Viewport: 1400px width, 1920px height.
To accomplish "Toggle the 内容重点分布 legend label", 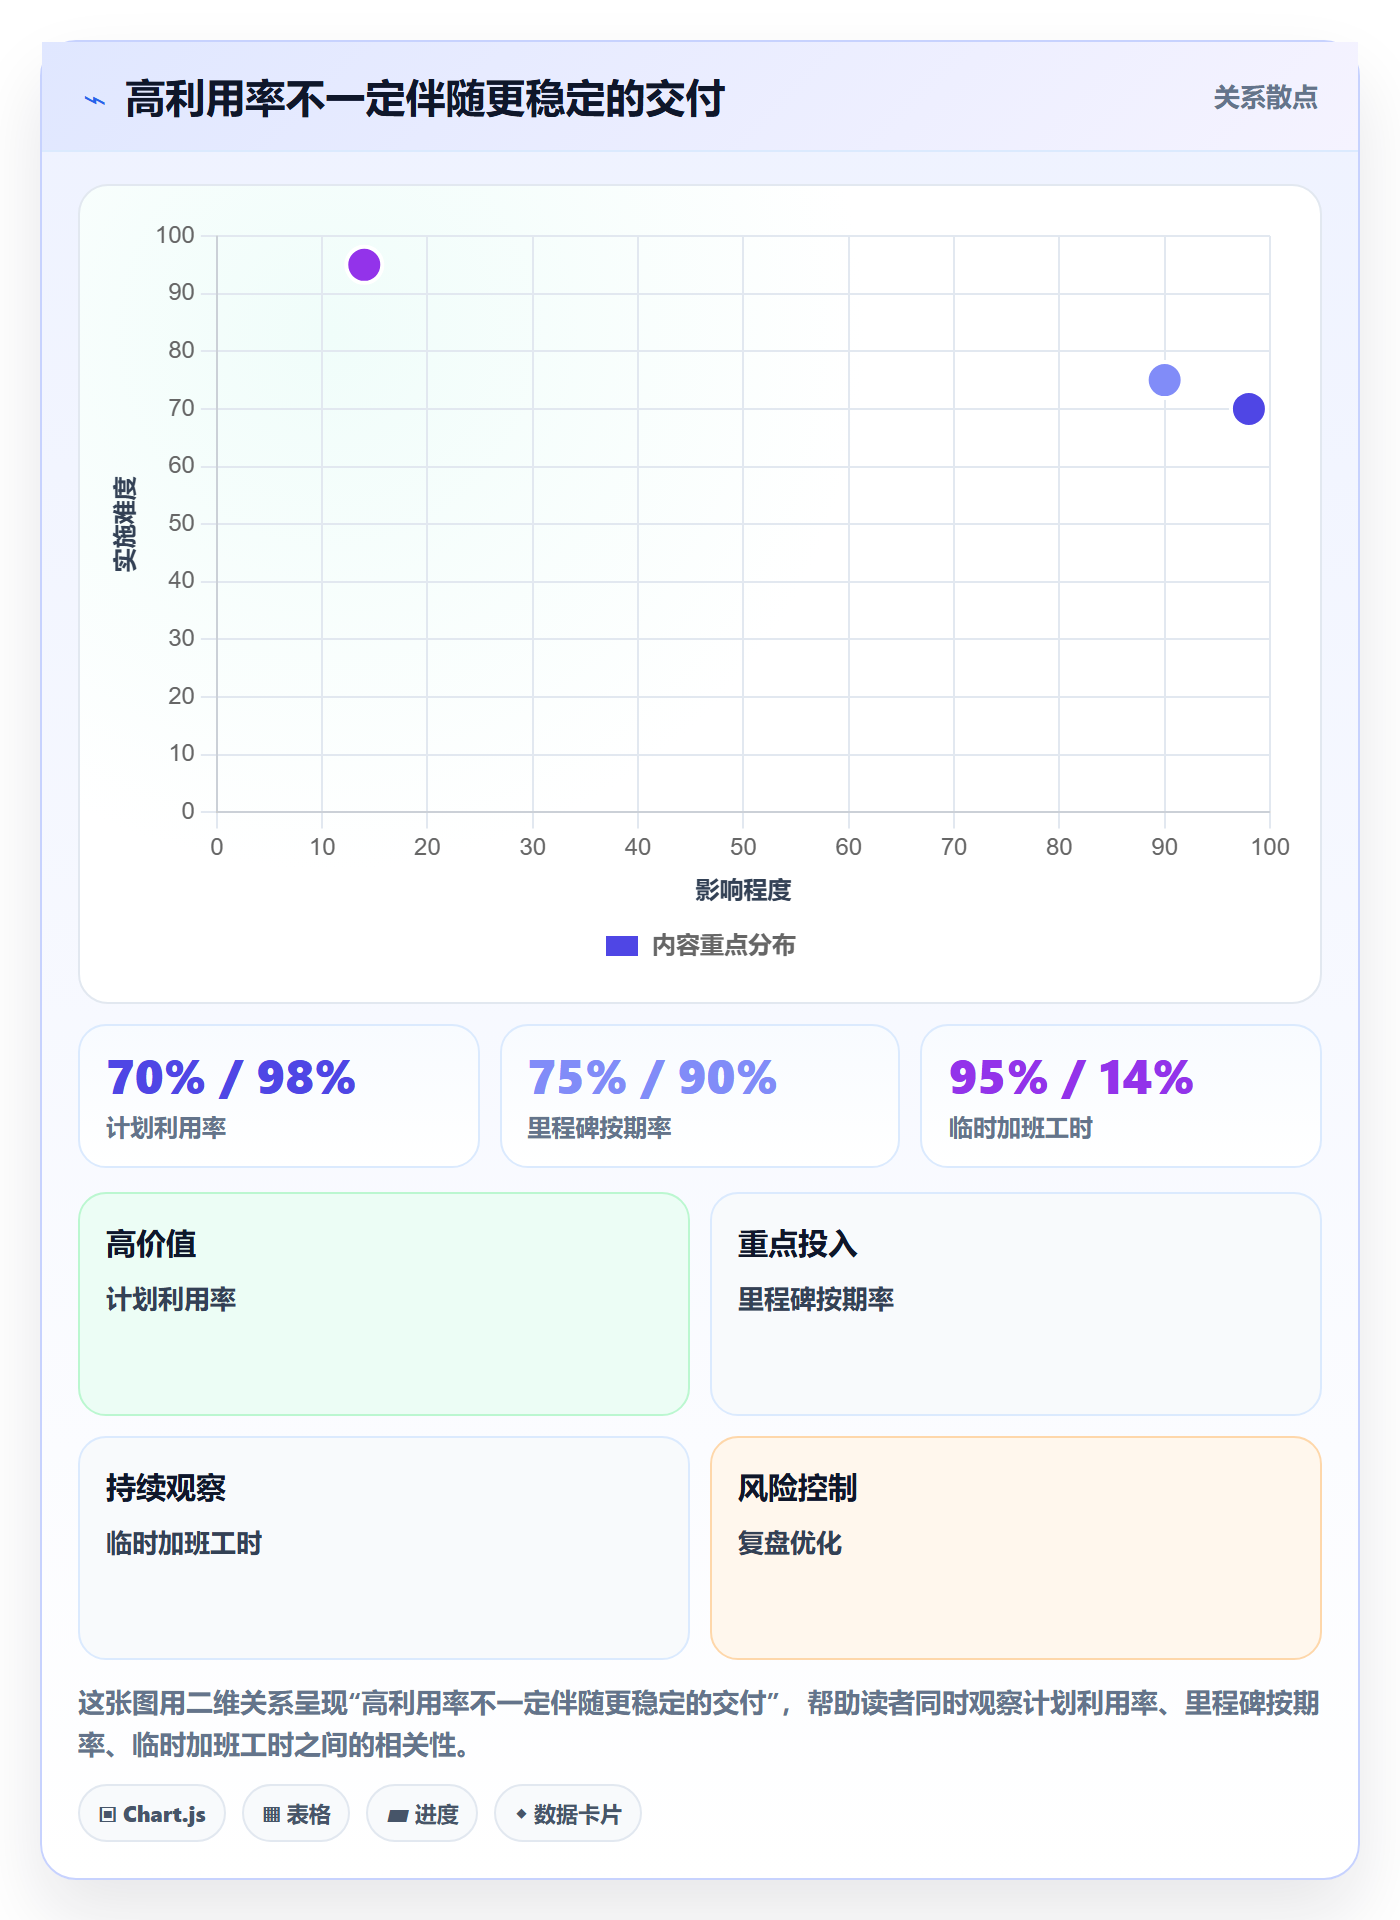I will click(x=723, y=946).
